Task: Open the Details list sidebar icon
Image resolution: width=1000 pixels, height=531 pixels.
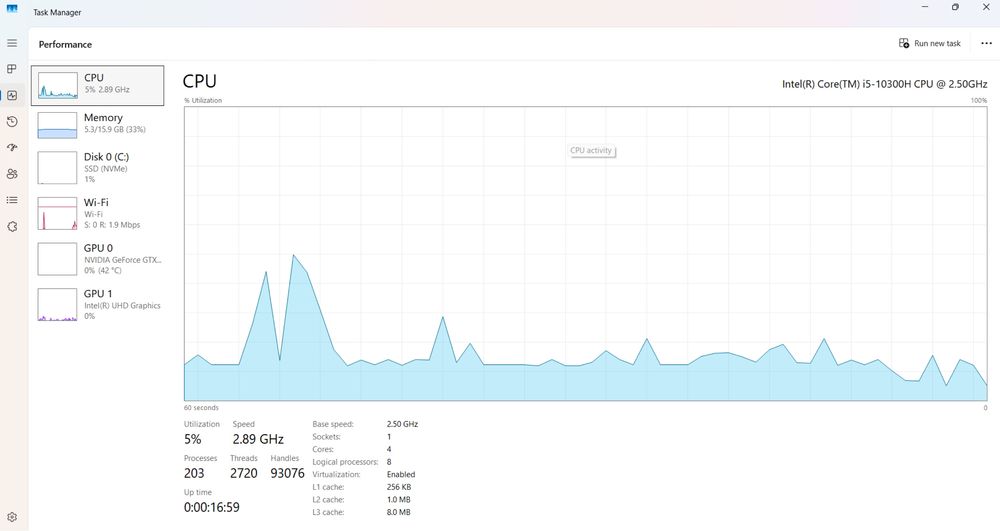Action: point(11,200)
